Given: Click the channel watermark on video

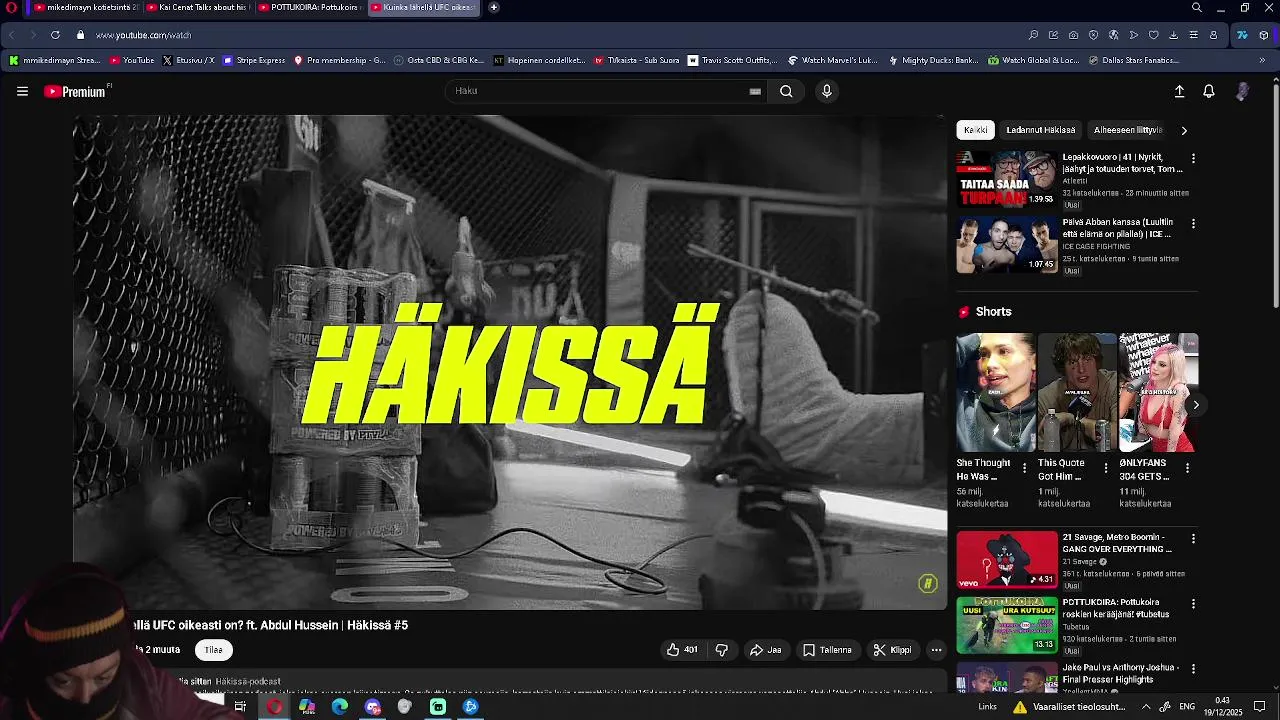Looking at the screenshot, I should pos(927,583).
